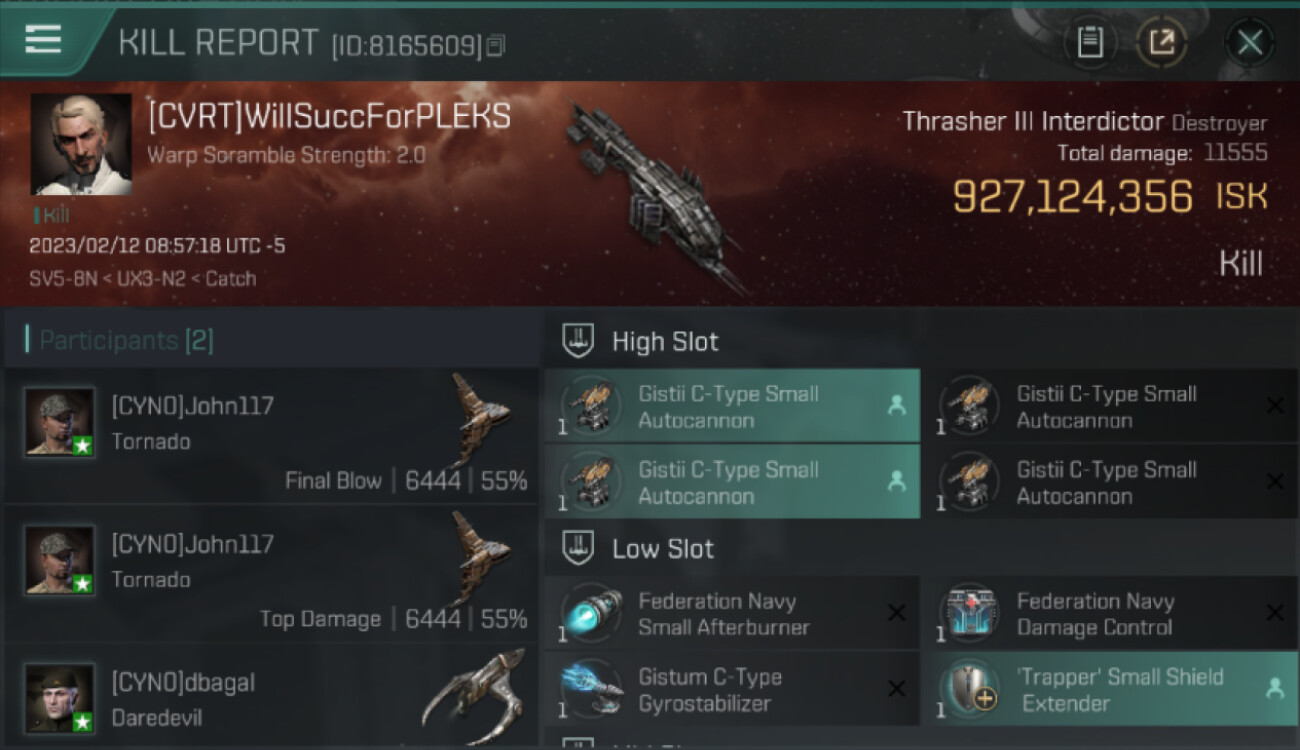
Task: Inspect the Thrasher III Interdictor ship image
Action: pyautogui.click(x=655, y=195)
